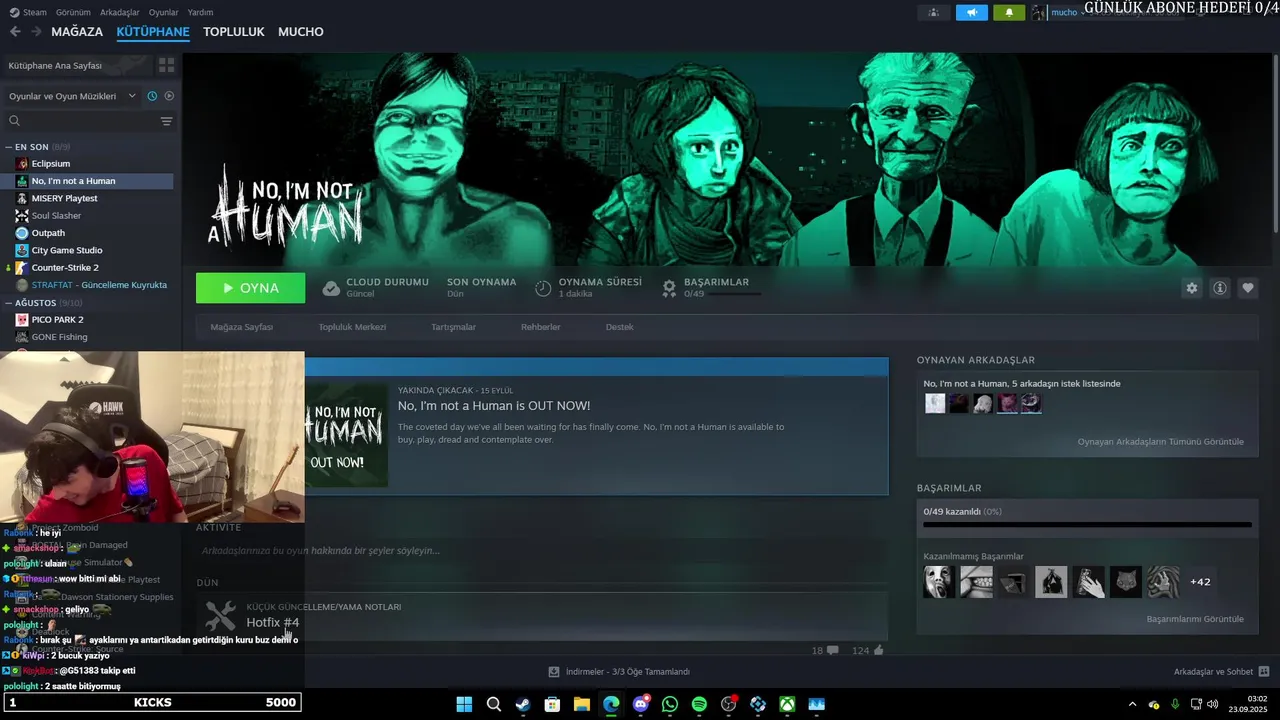
Task: Open the Oyunlar menu
Action: coord(163,12)
